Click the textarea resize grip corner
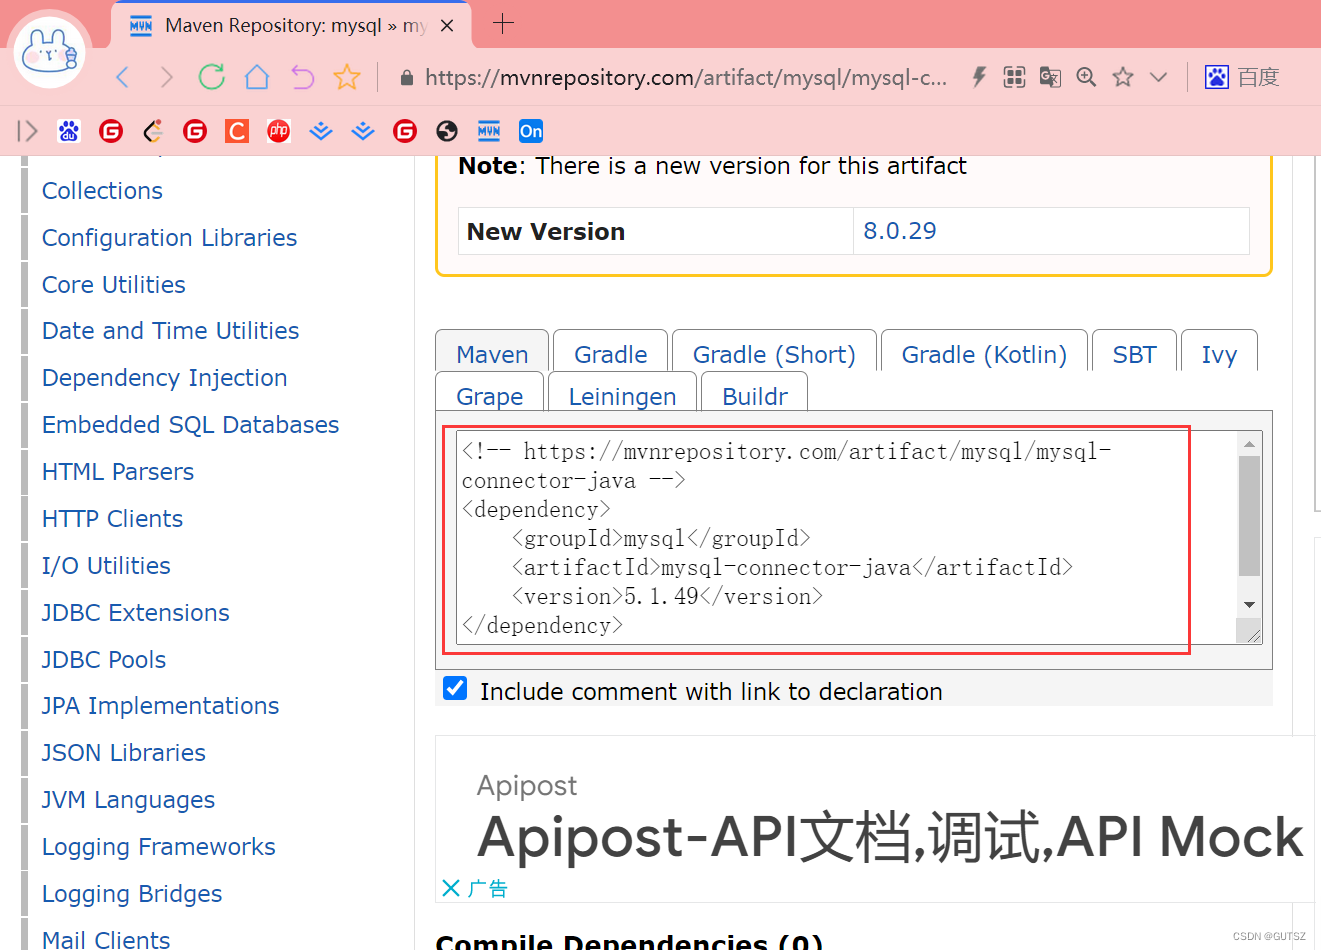 1250,632
